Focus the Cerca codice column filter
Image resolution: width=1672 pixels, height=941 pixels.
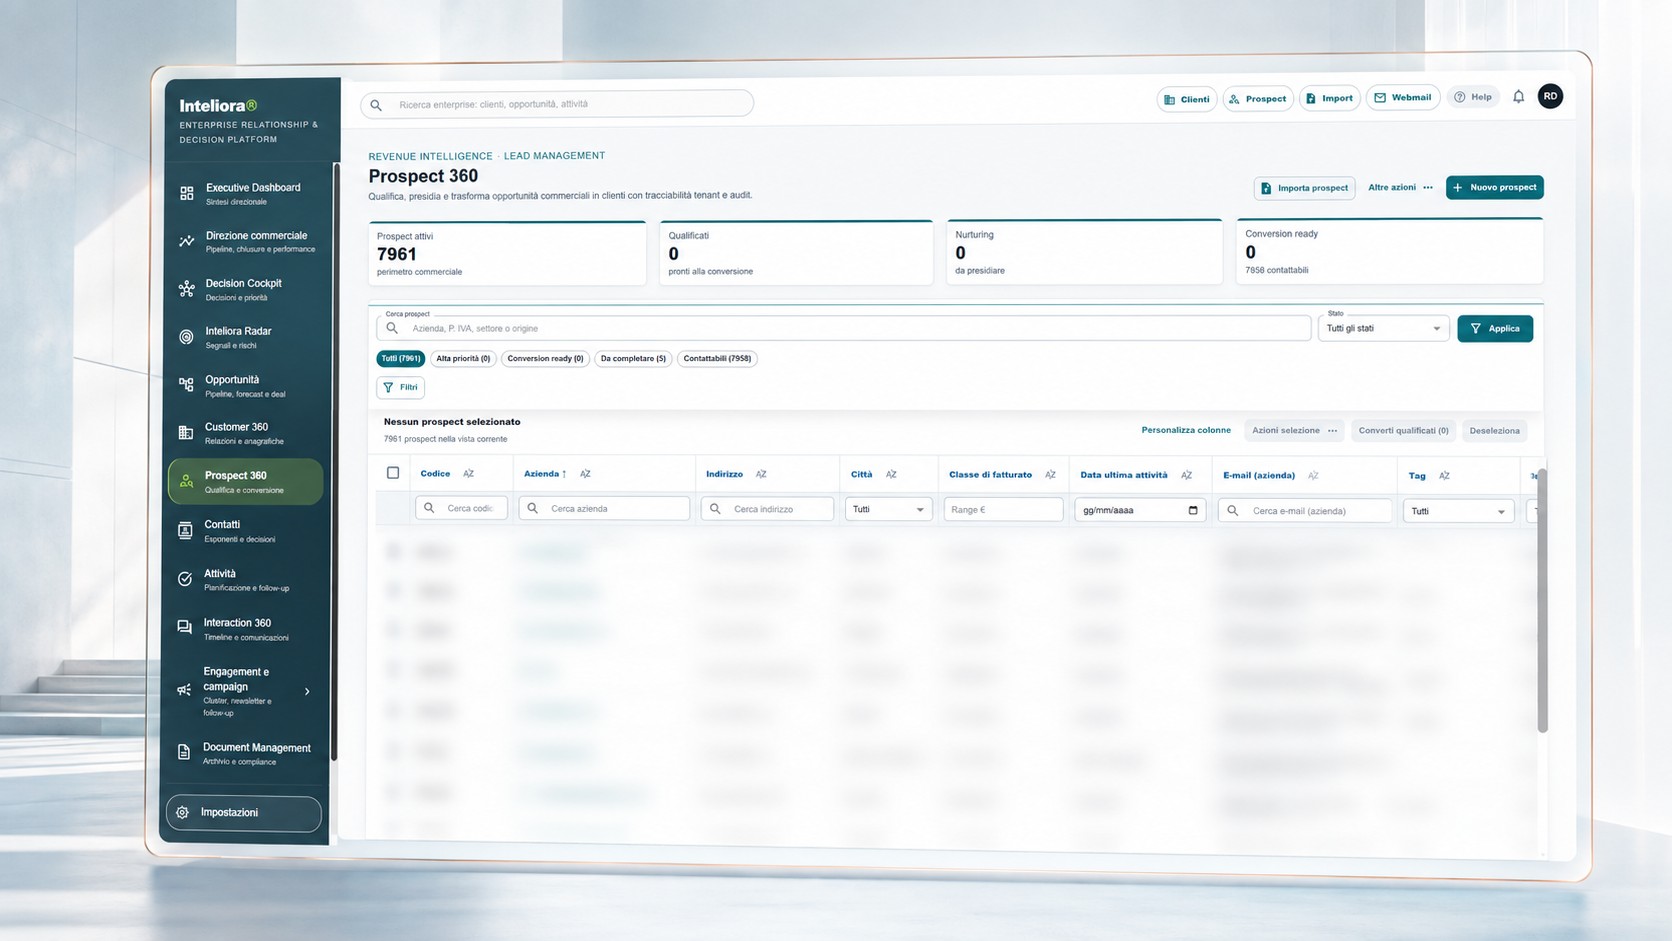click(461, 508)
